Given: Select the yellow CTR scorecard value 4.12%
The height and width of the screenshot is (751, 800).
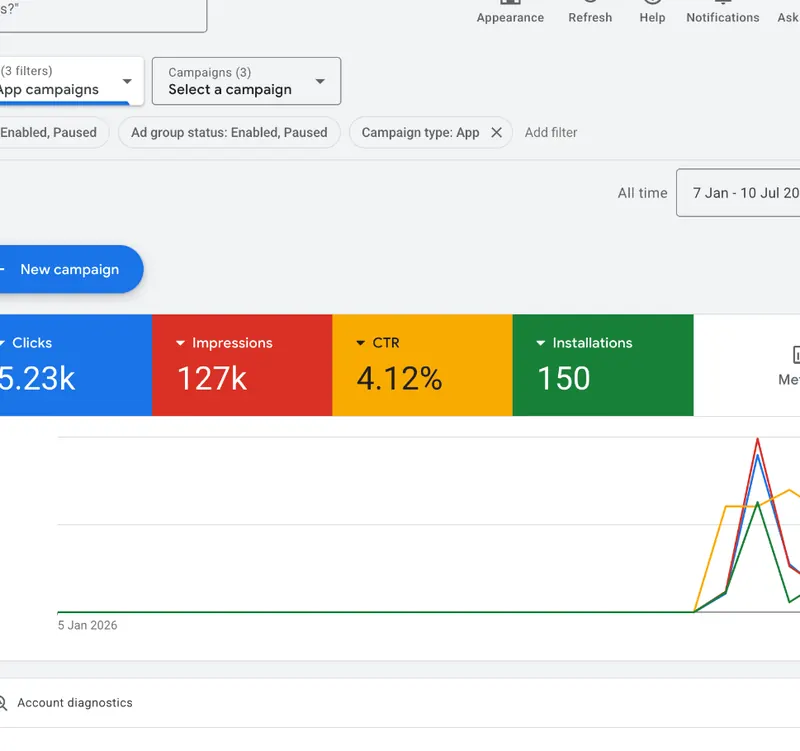Looking at the screenshot, I should point(399,379).
